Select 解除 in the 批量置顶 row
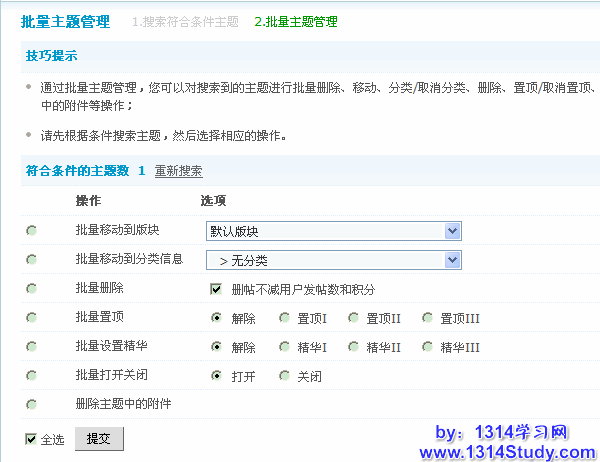 click(216, 318)
